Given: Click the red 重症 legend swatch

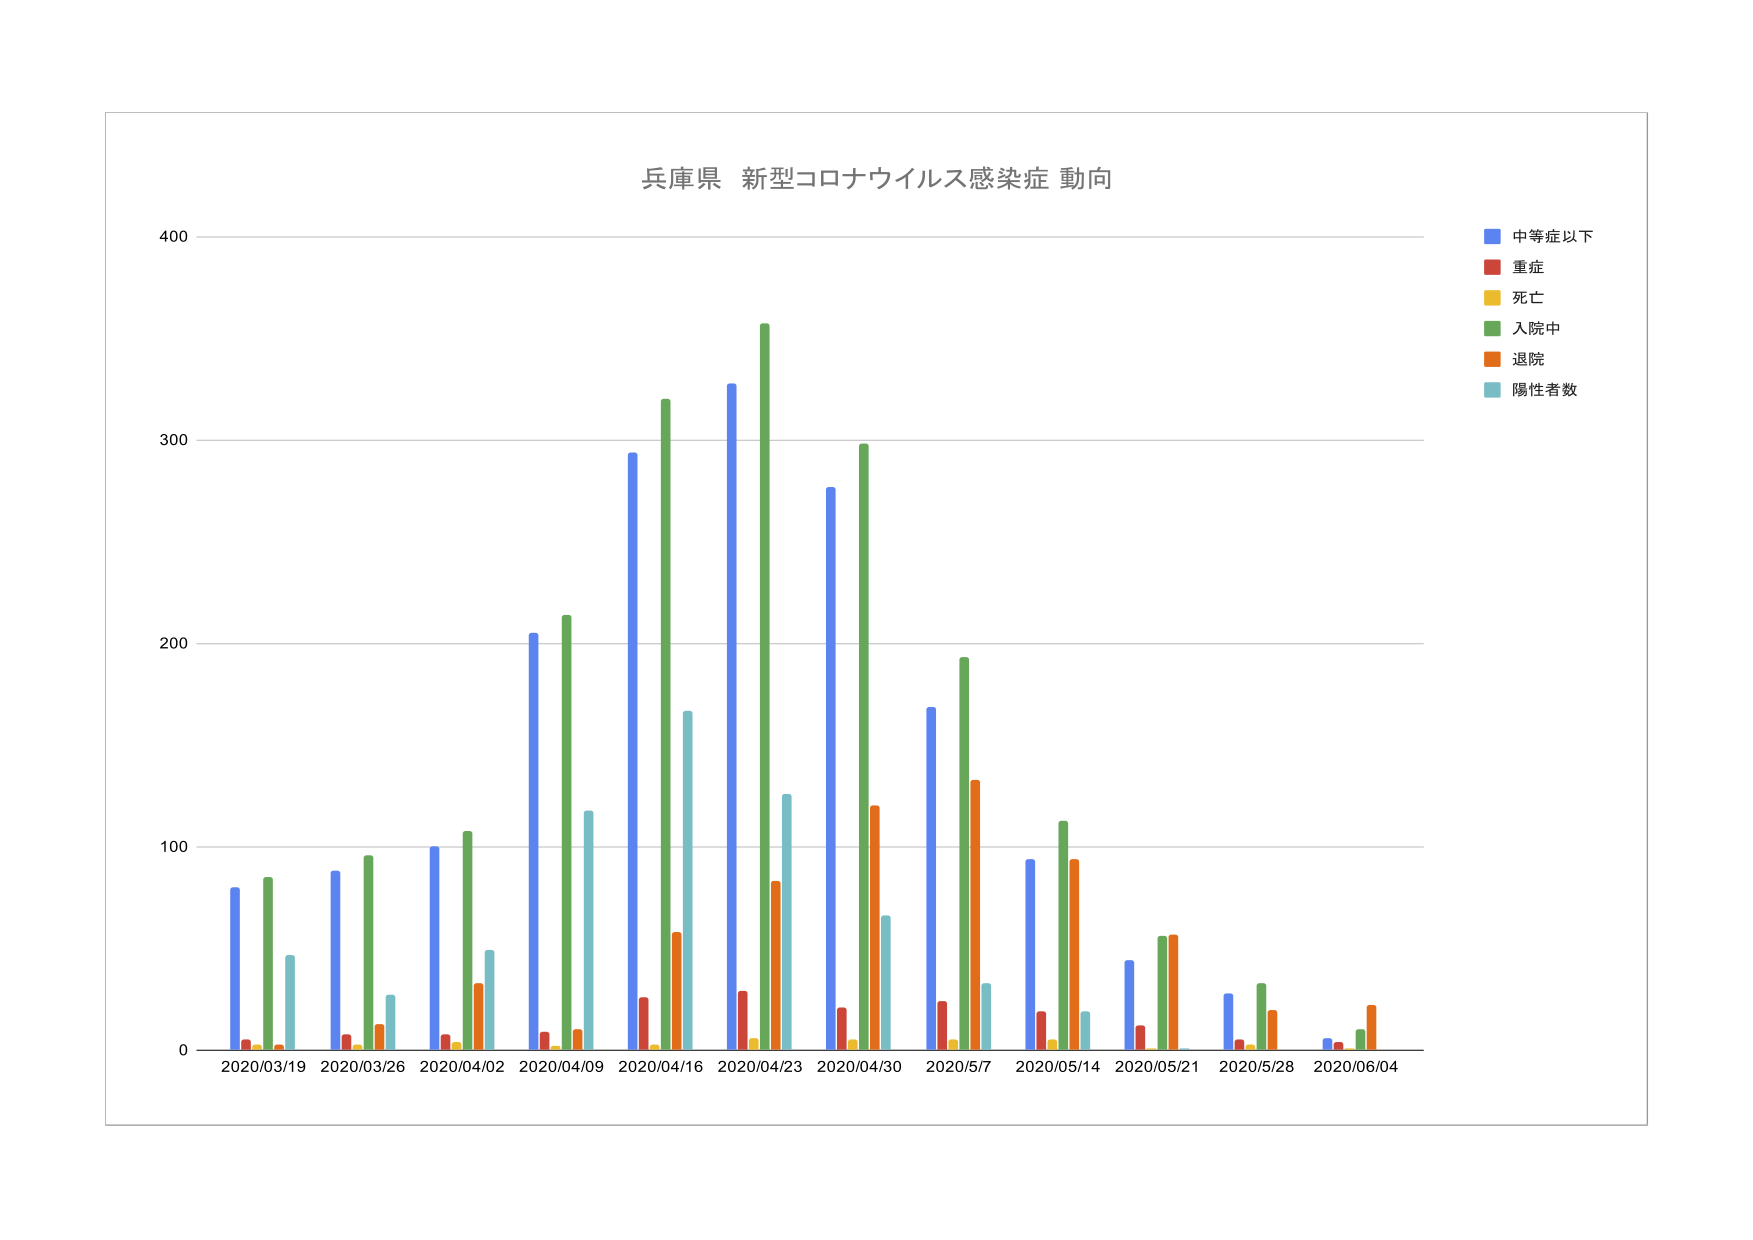Looking at the screenshot, I should [1492, 267].
